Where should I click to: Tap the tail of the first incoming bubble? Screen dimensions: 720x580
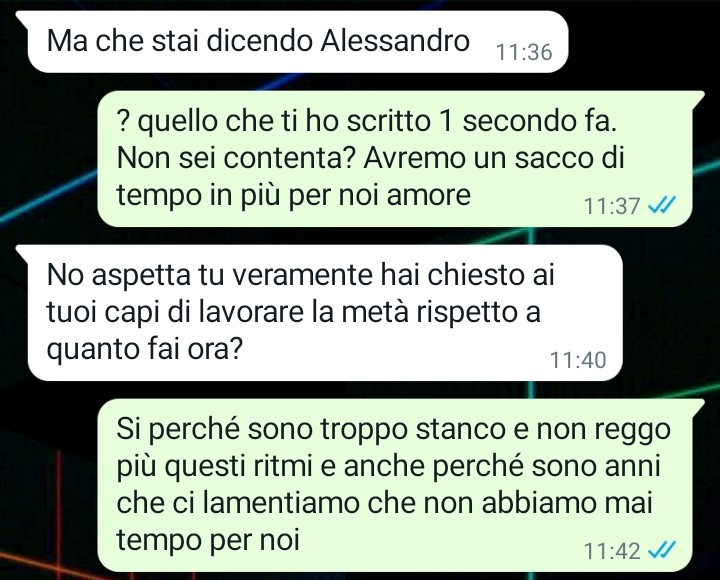coord(22,17)
